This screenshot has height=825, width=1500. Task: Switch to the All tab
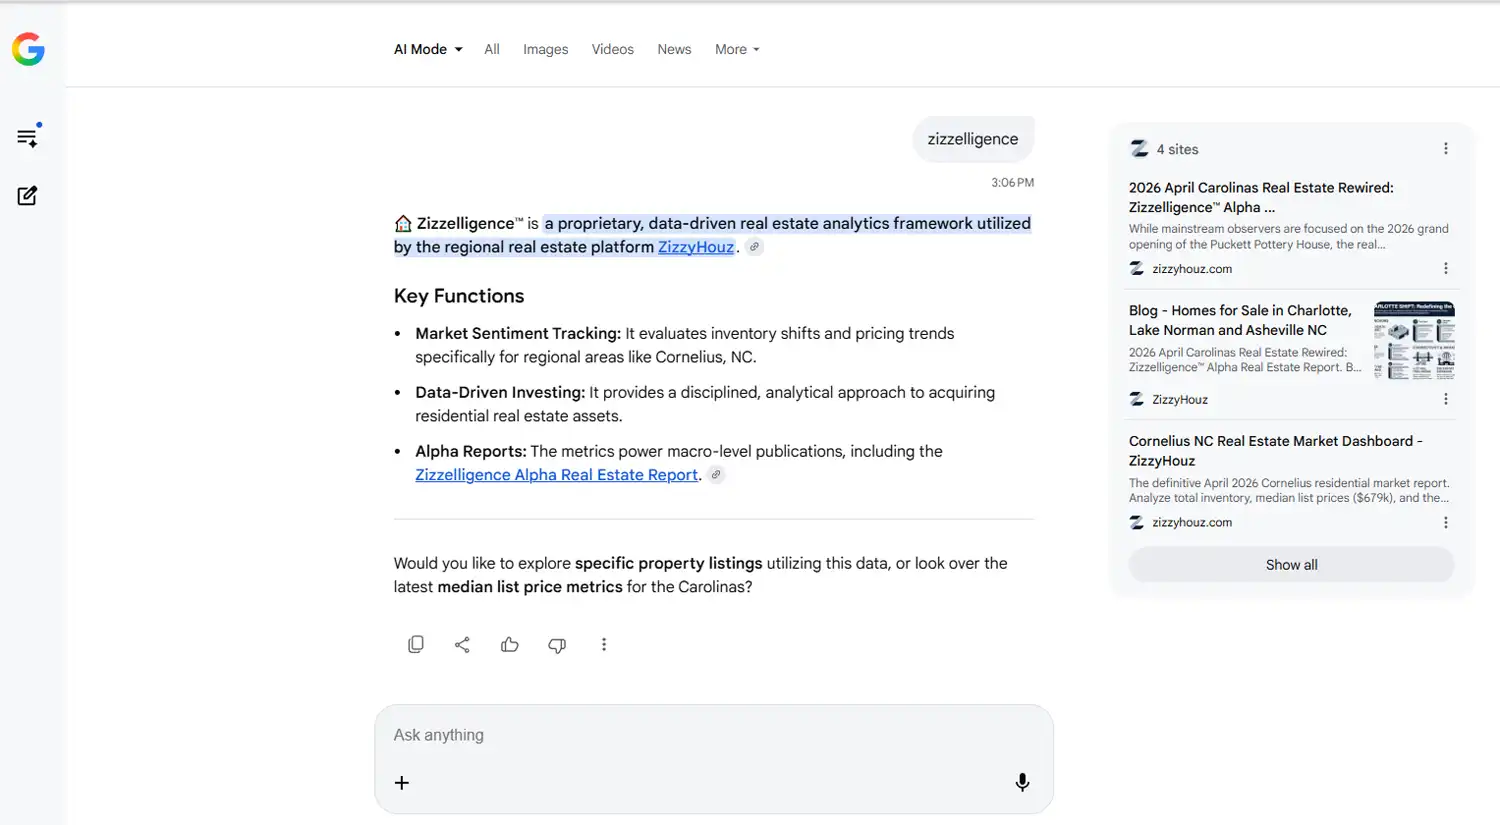(492, 49)
